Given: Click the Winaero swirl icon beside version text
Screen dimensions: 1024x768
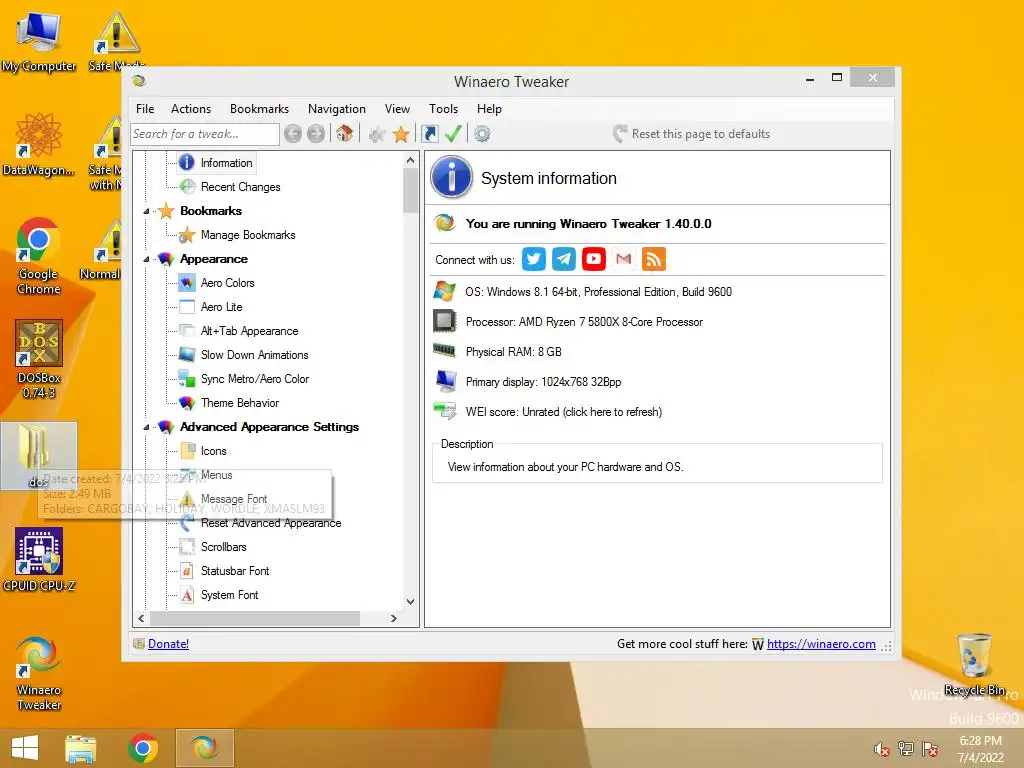Looking at the screenshot, I should (x=445, y=223).
